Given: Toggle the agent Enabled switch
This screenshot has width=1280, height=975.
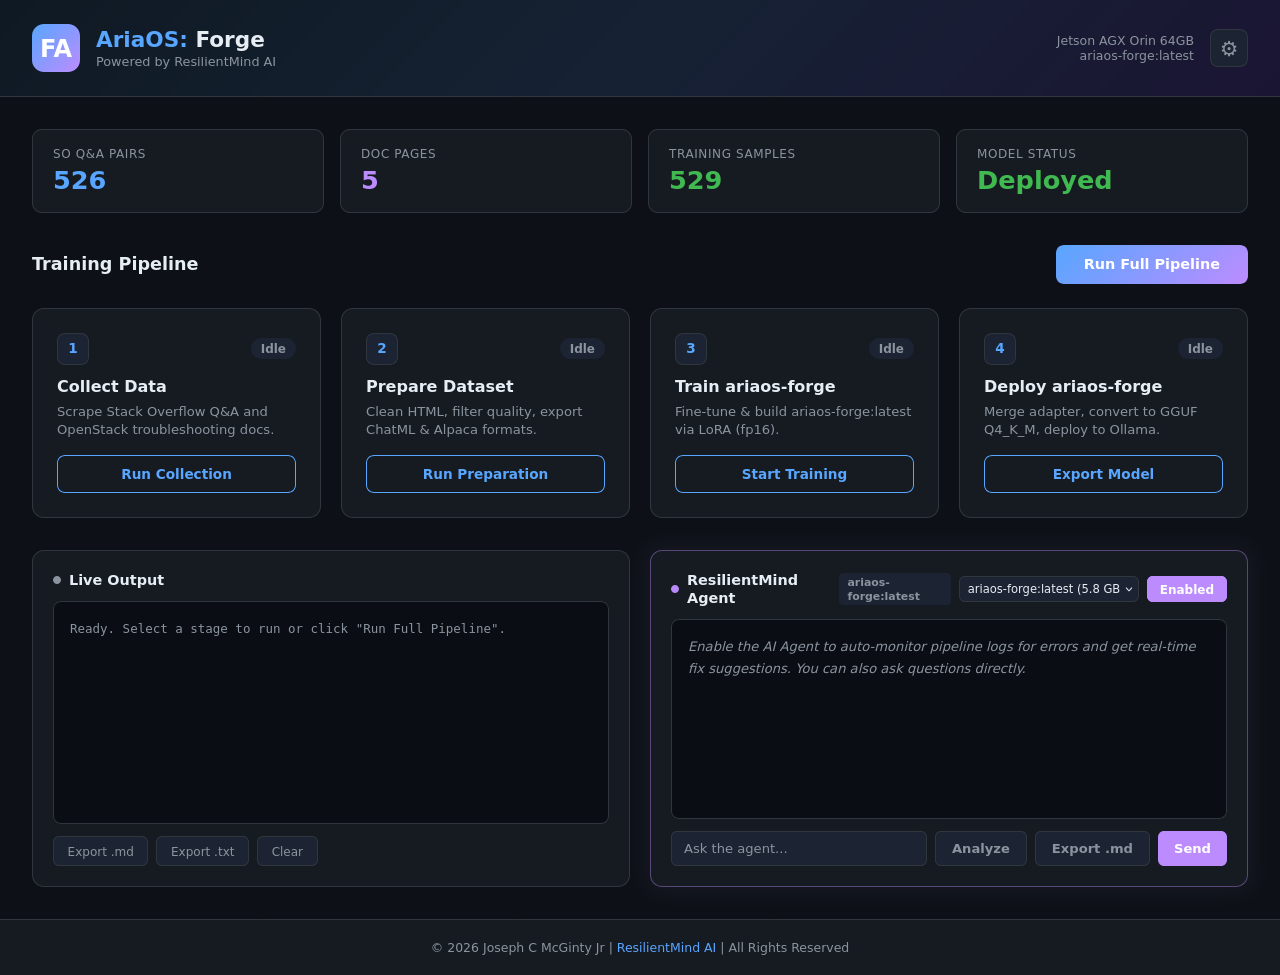Looking at the screenshot, I should pos(1186,589).
